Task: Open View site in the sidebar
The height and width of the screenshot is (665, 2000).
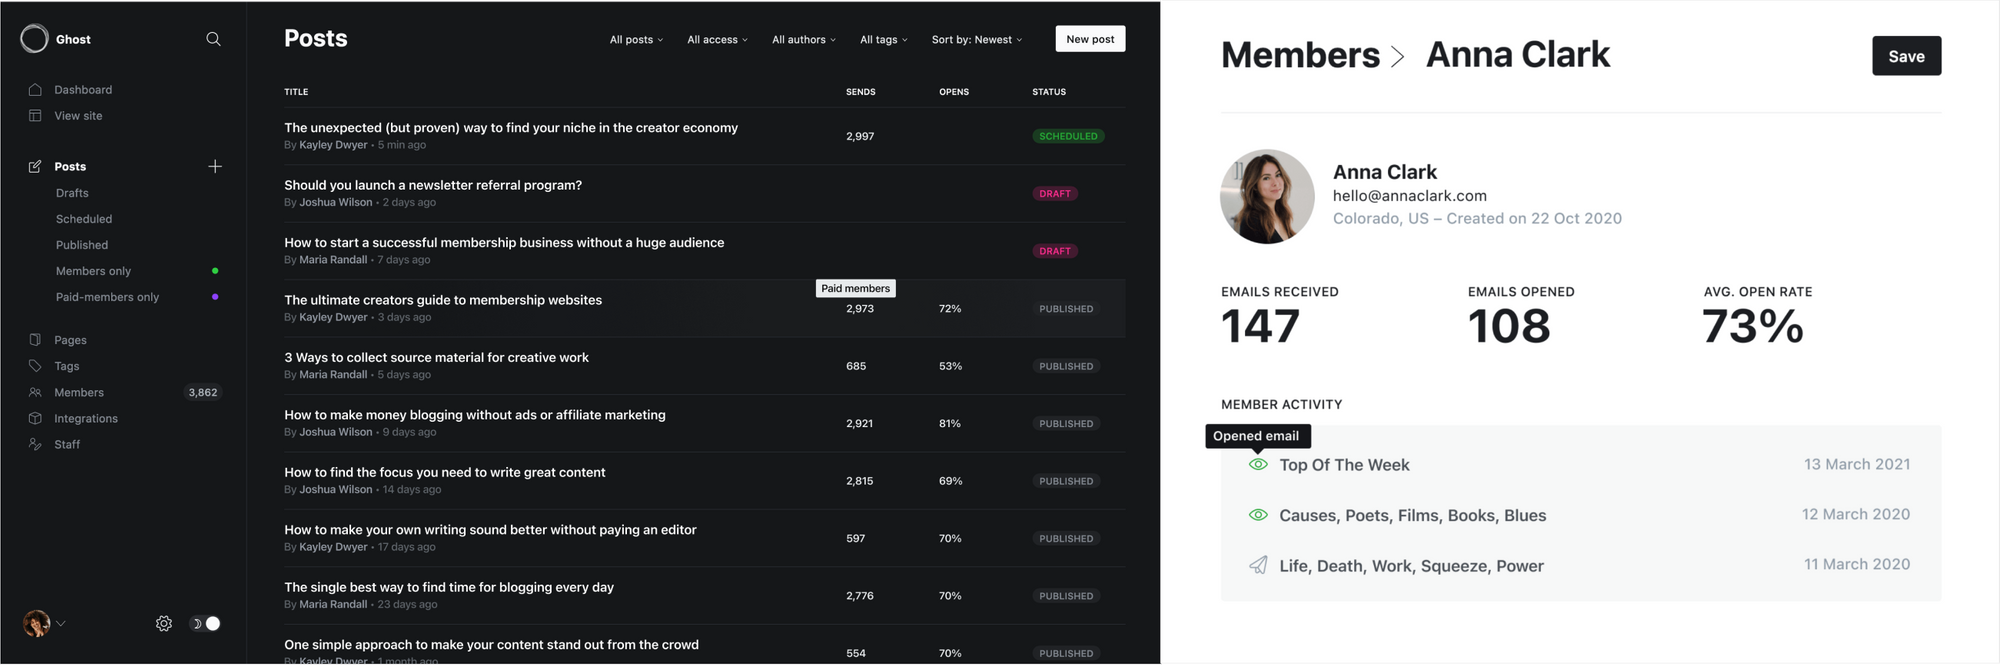Action: (x=78, y=116)
